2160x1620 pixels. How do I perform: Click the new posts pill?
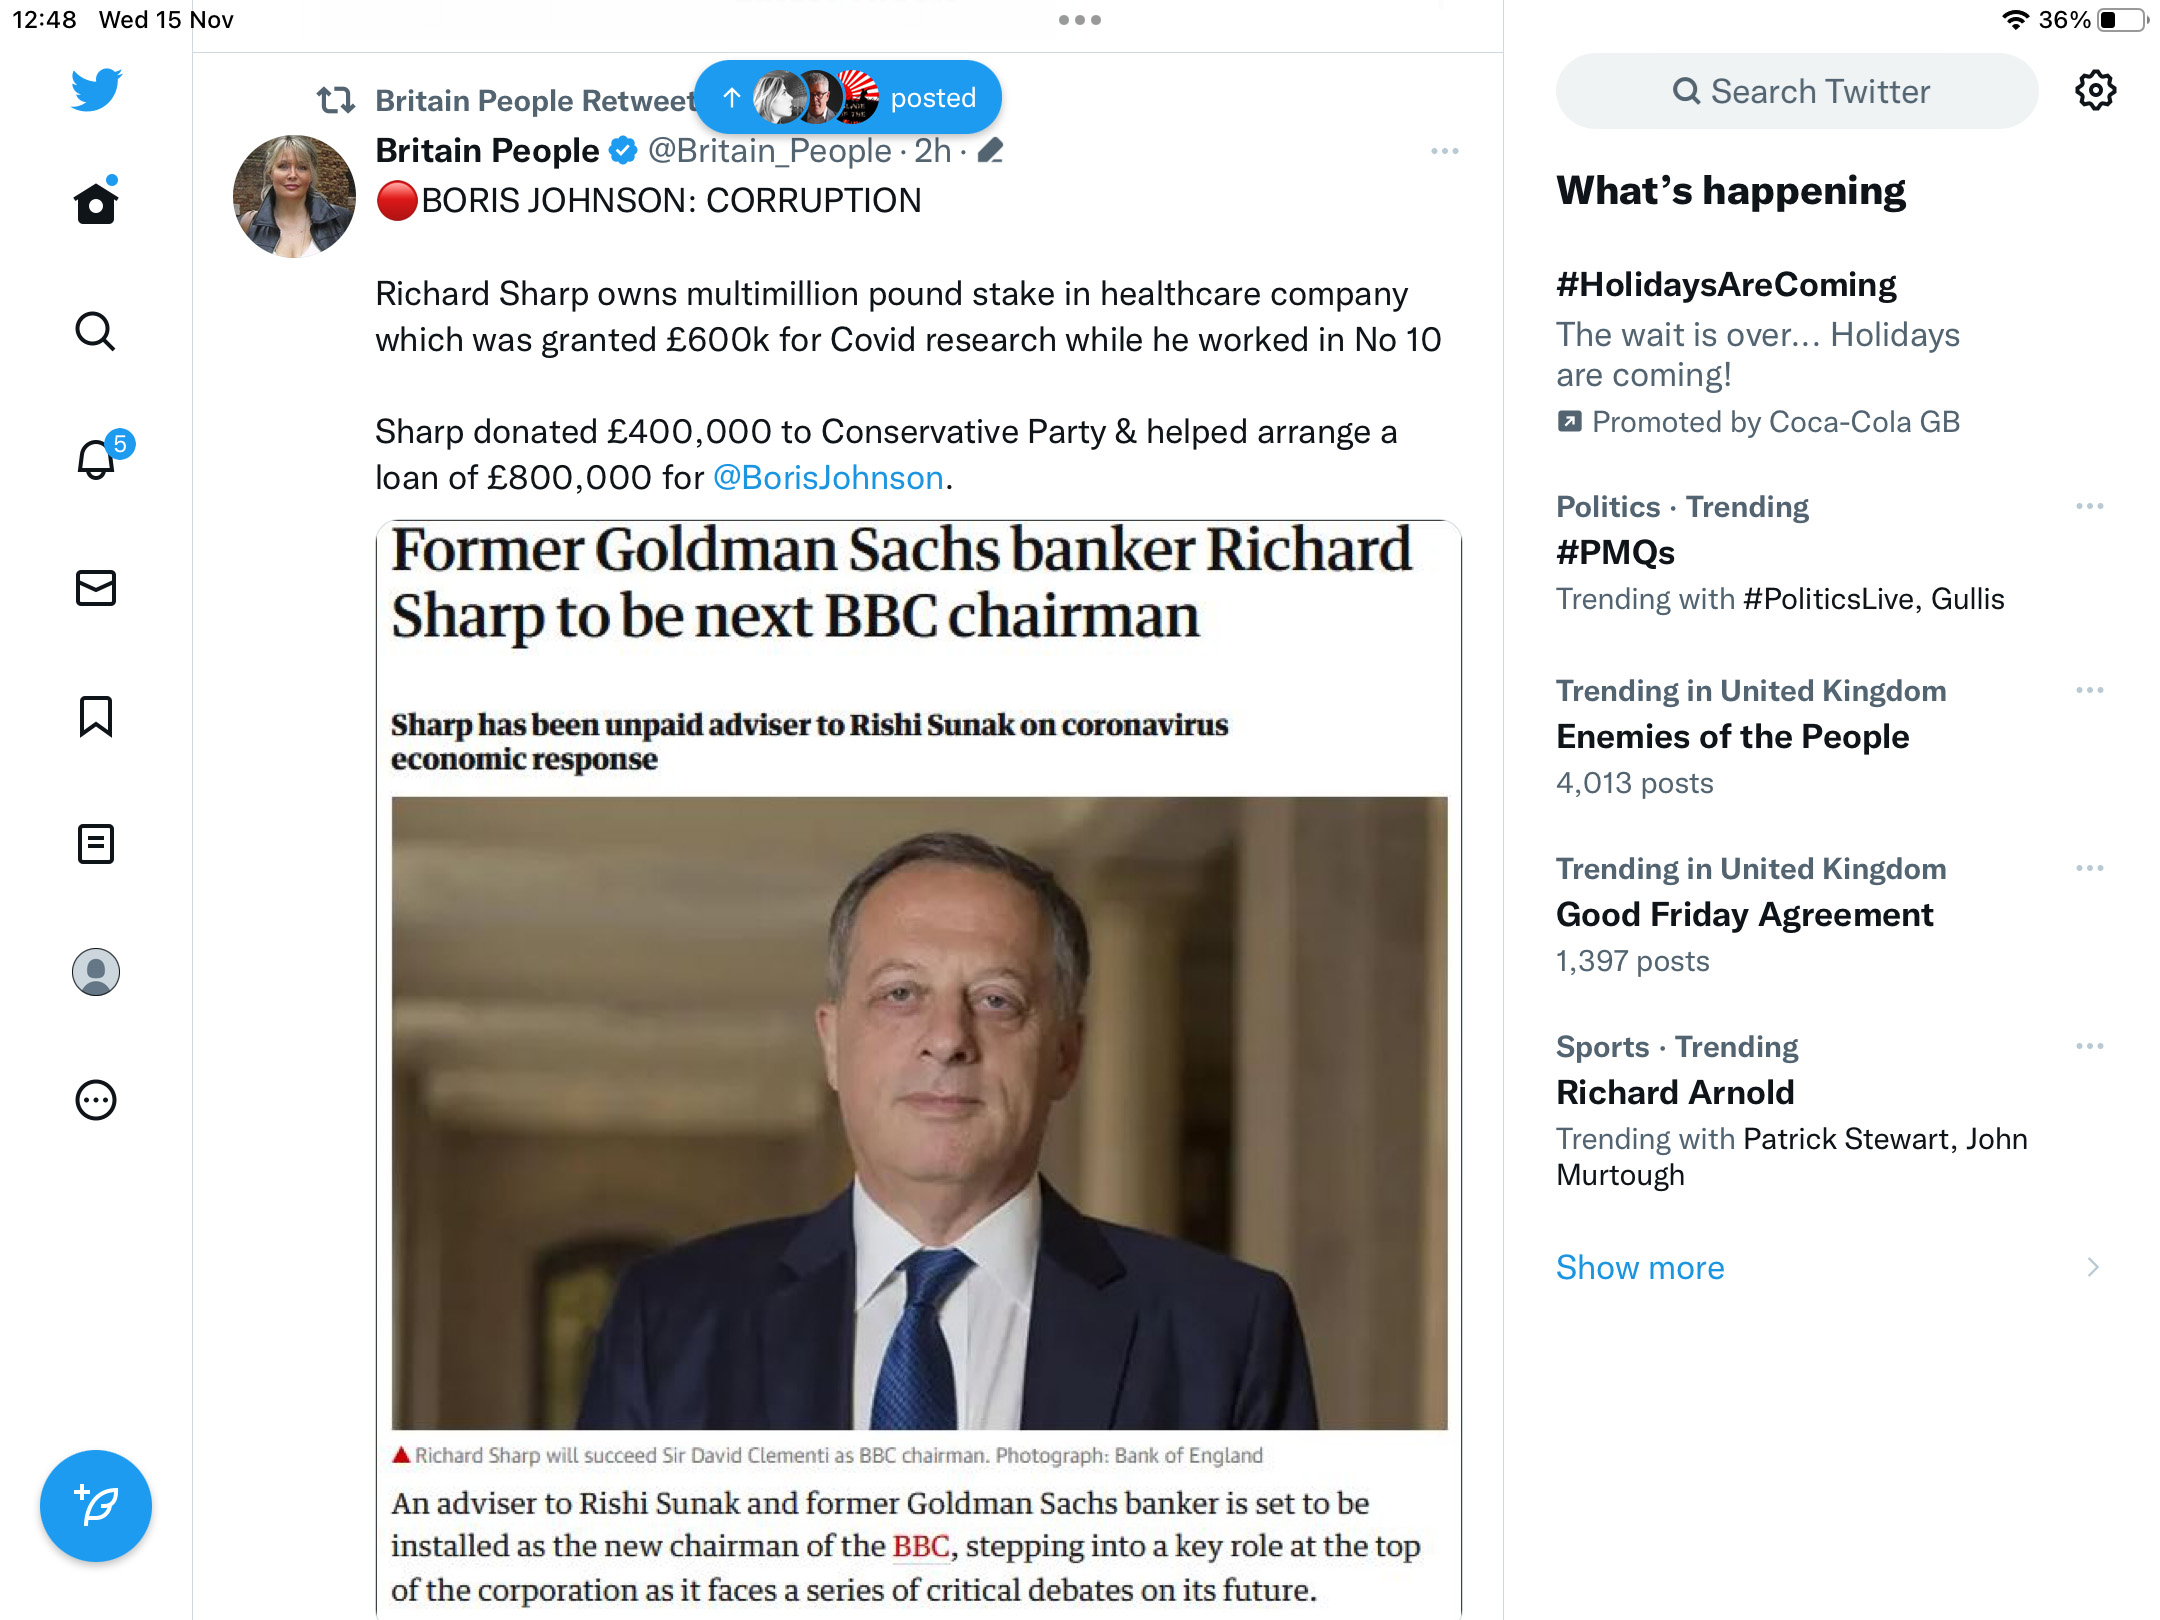pyautogui.click(x=848, y=97)
